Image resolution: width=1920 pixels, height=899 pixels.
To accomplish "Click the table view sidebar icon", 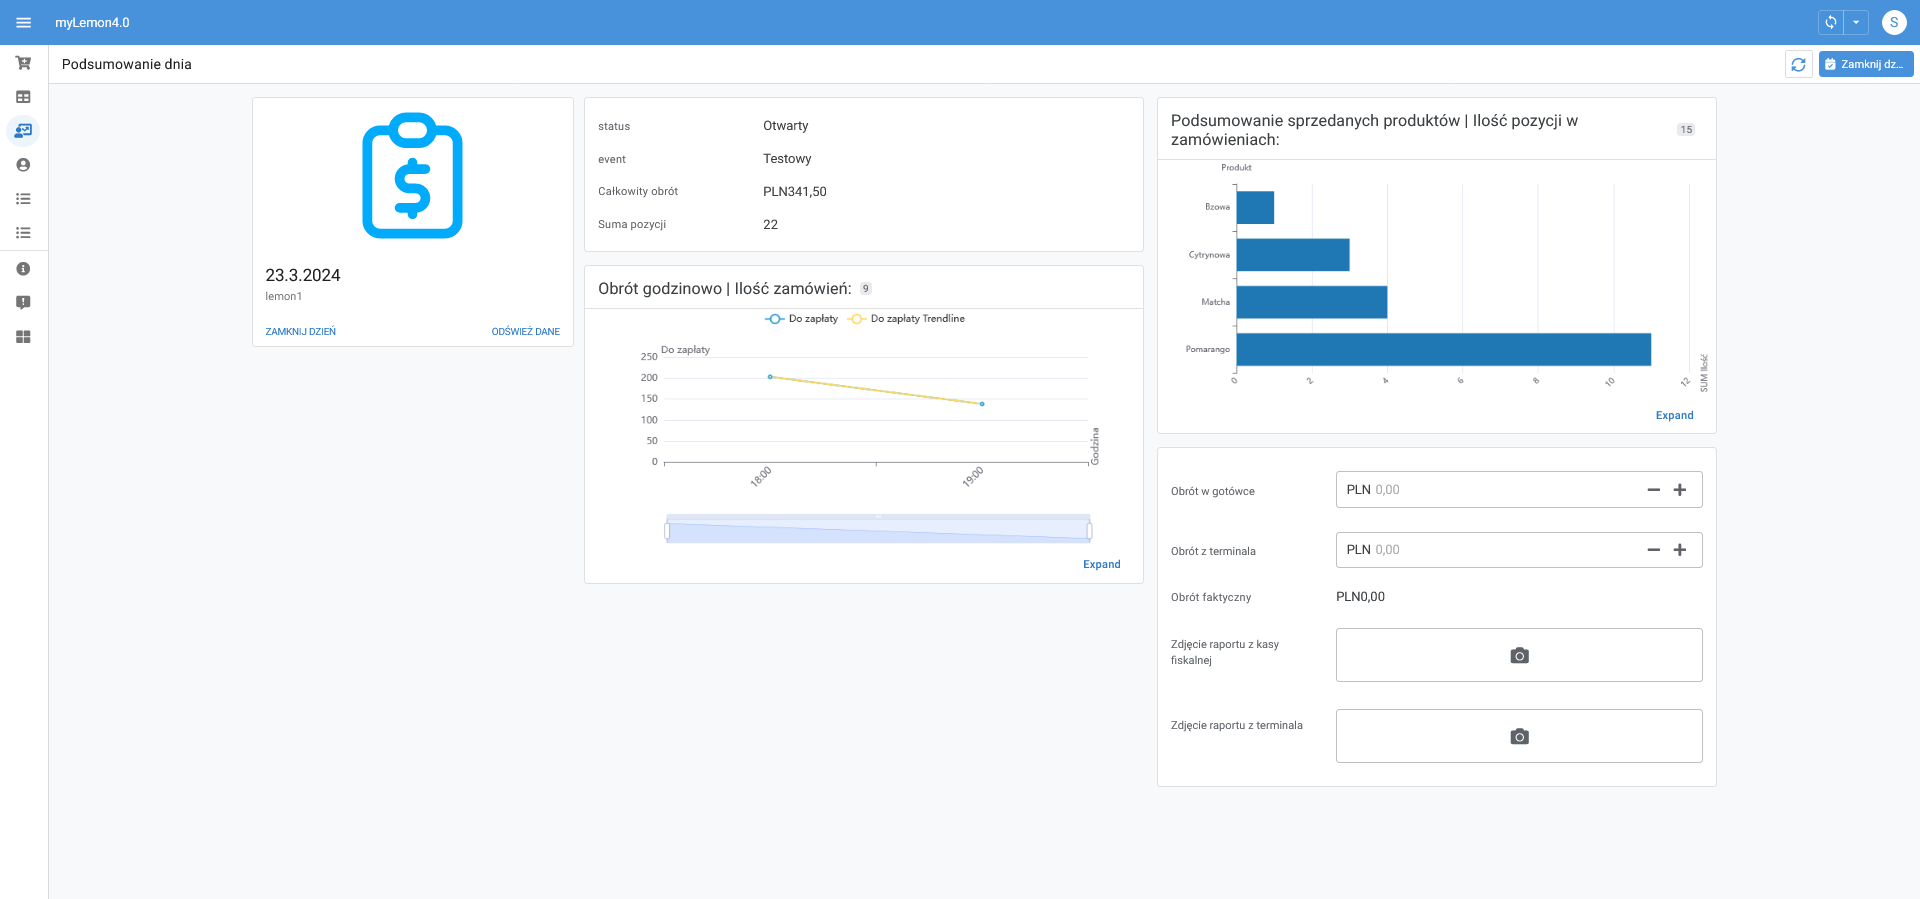I will pos(23,97).
